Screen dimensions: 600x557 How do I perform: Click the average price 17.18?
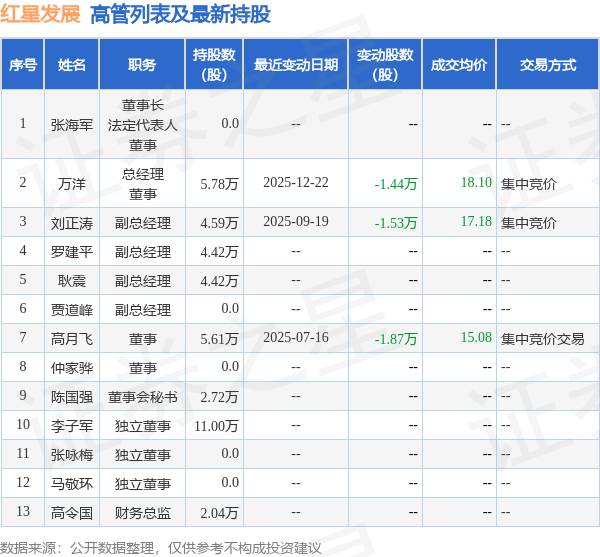click(x=476, y=221)
